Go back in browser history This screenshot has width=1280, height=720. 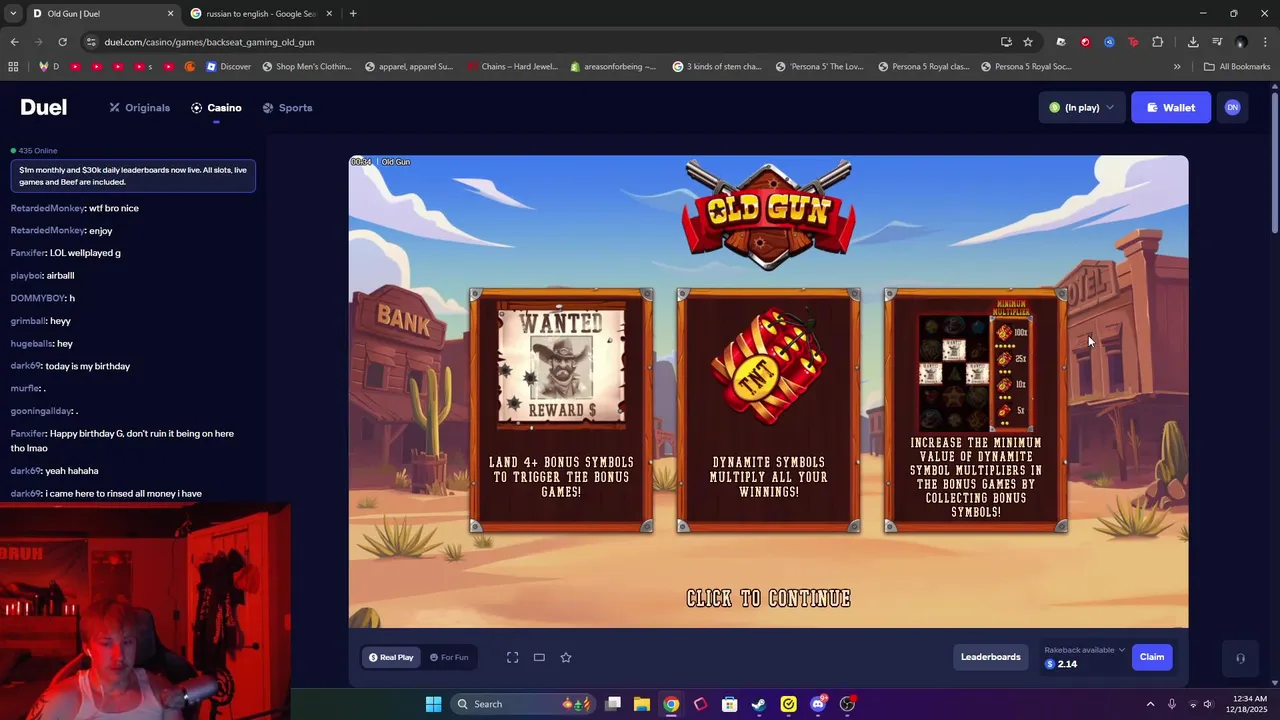click(x=14, y=42)
